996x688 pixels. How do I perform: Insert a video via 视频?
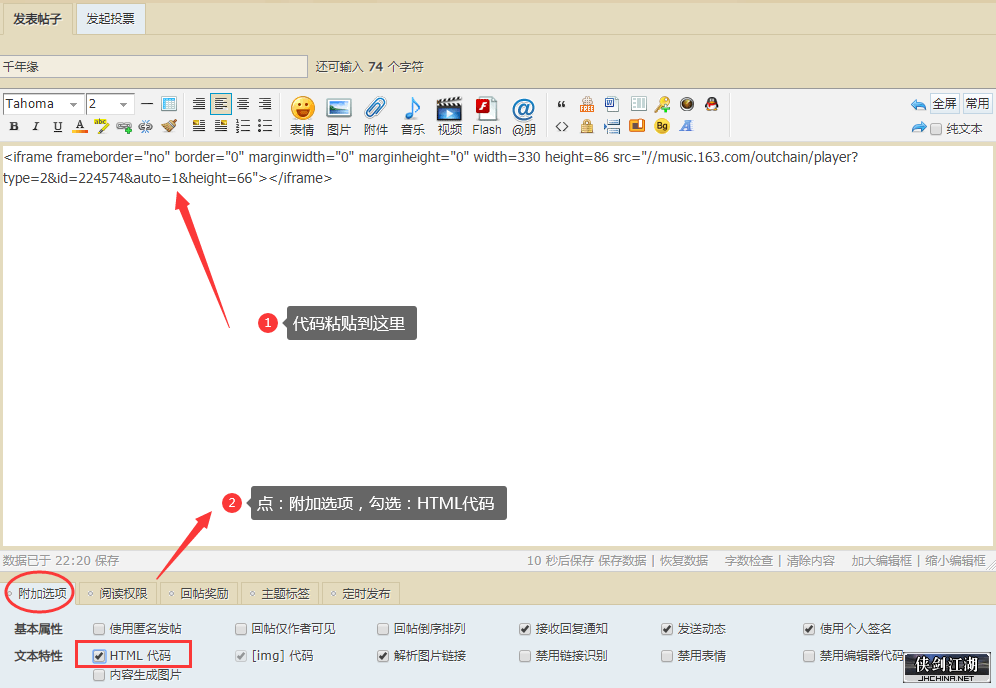coord(449,116)
